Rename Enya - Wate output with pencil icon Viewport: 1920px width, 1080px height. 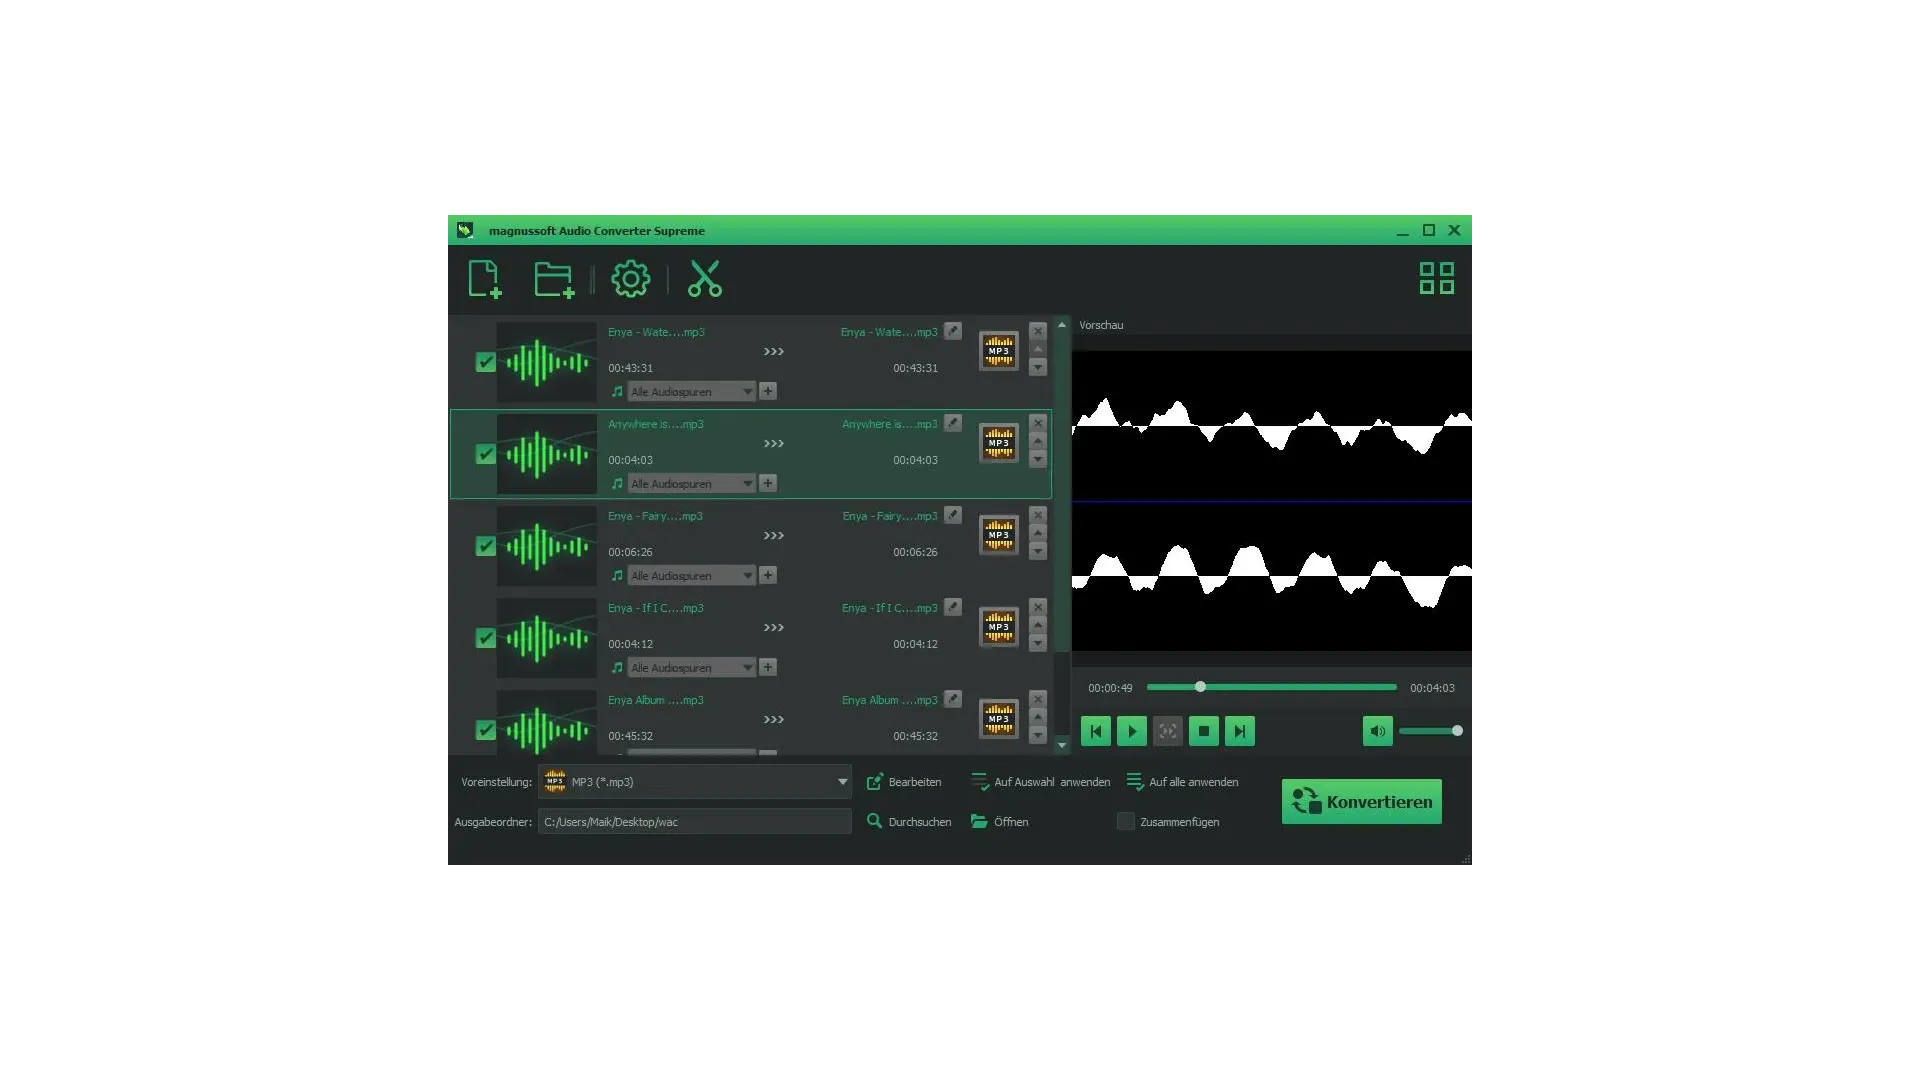[953, 331]
